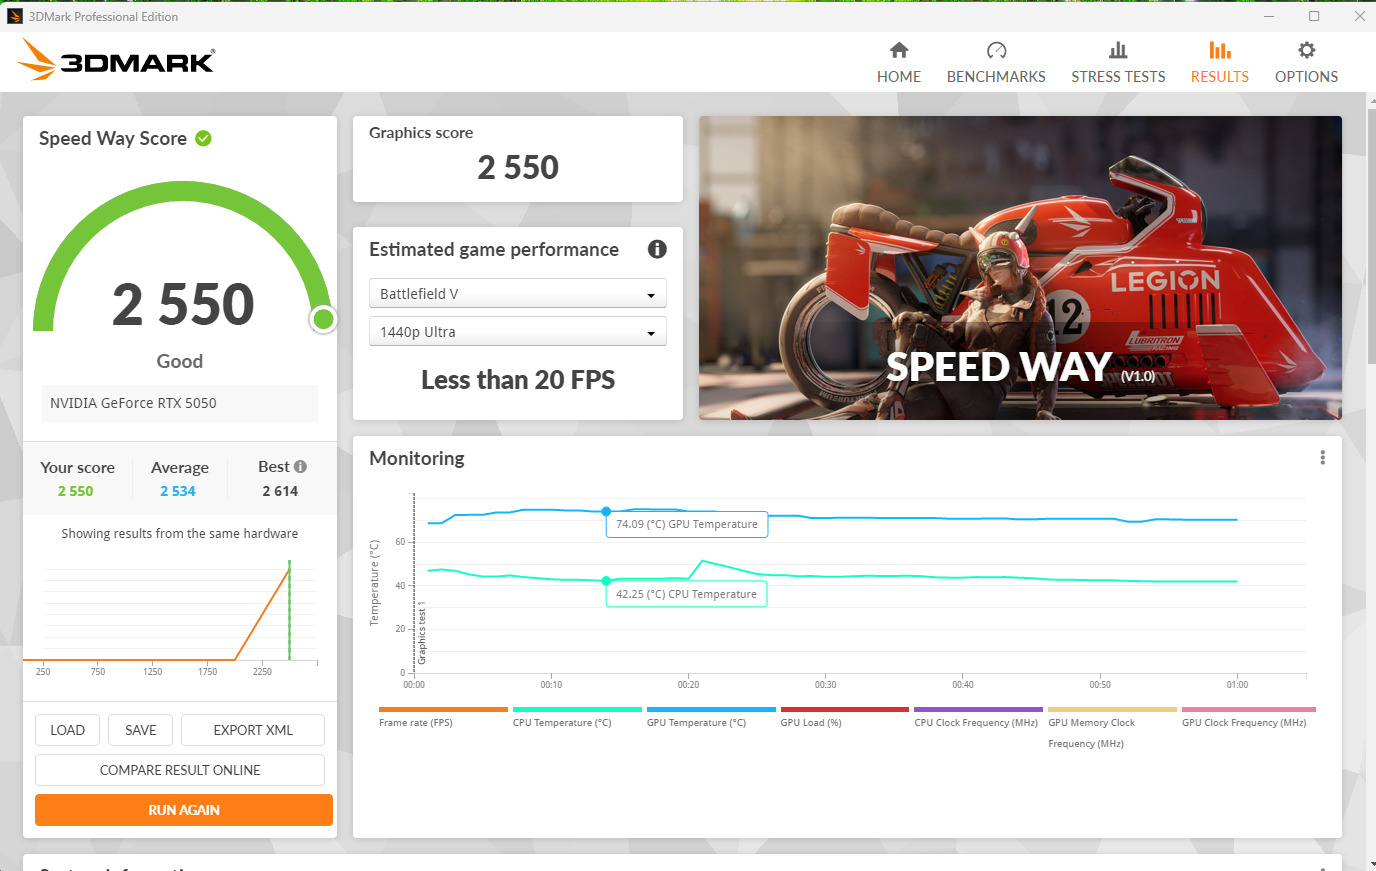Click the Speed Way benchmark banner image
Viewport: 1376px width, 871px height.
click(1020, 268)
